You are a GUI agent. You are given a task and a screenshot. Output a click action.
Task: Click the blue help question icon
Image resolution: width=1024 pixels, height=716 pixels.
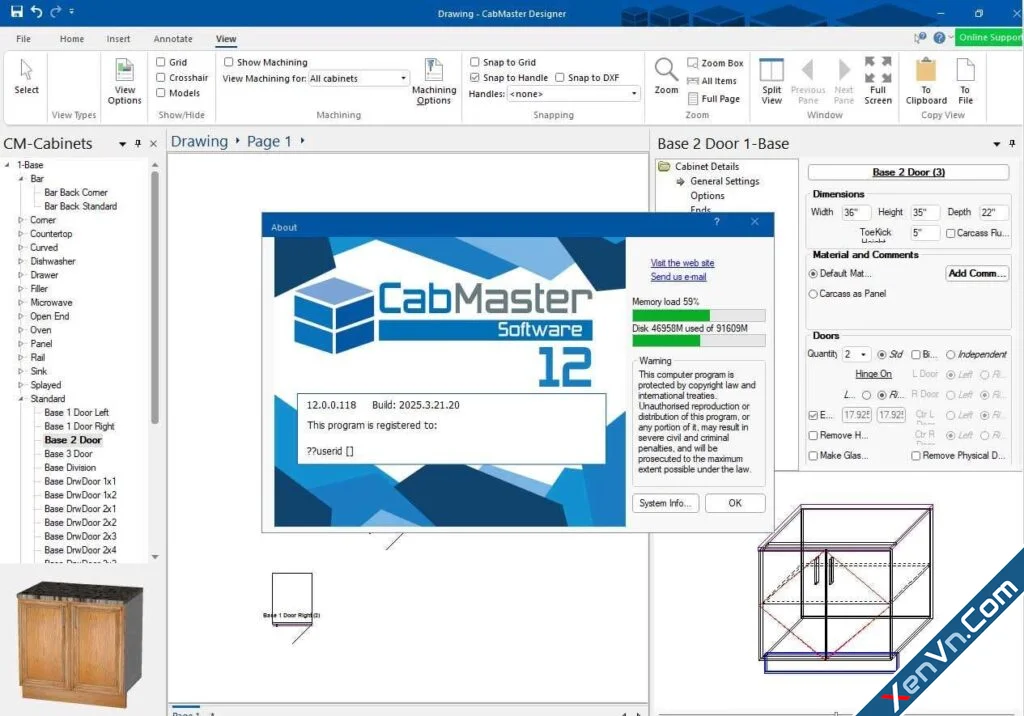(939, 38)
